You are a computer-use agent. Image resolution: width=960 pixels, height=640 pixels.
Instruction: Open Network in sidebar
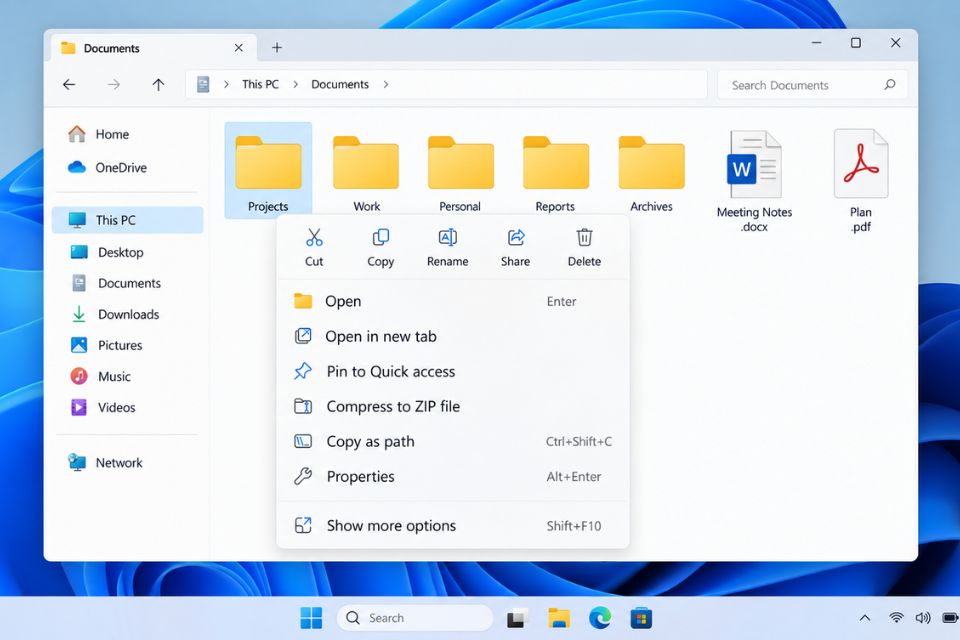tap(127, 462)
